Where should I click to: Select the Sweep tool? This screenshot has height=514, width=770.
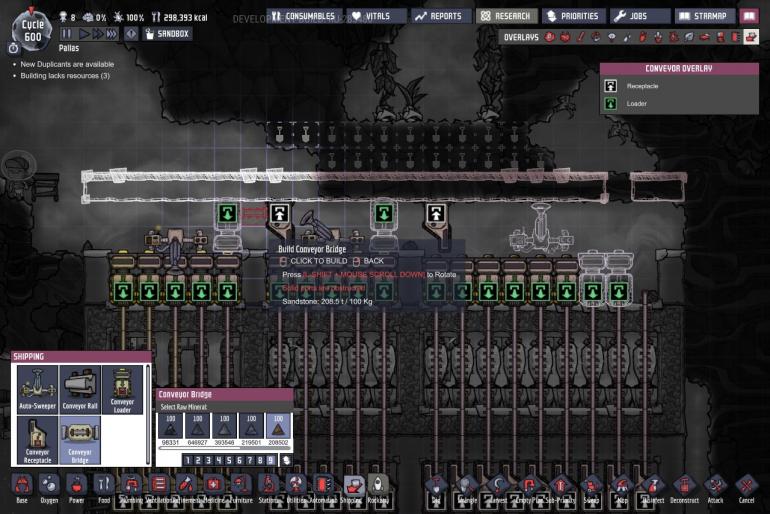point(591,488)
